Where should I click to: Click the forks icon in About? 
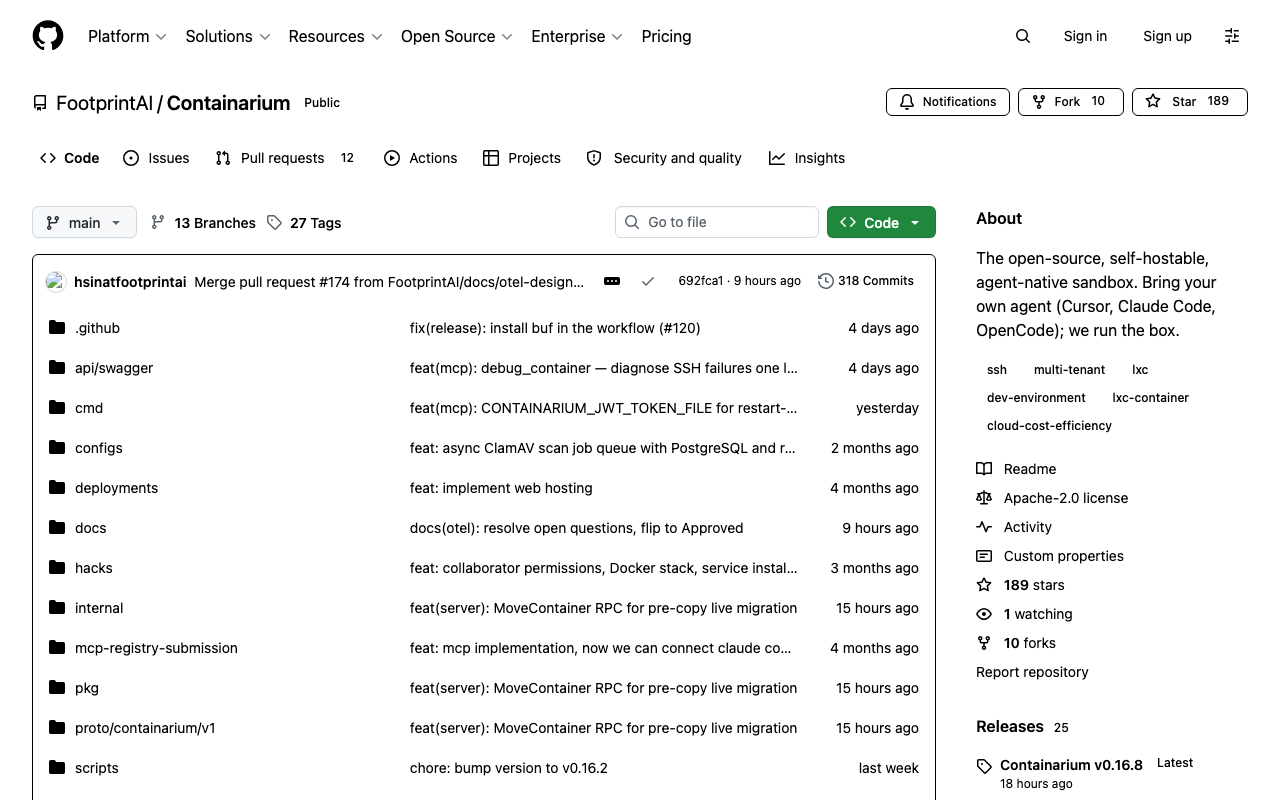coord(984,643)
